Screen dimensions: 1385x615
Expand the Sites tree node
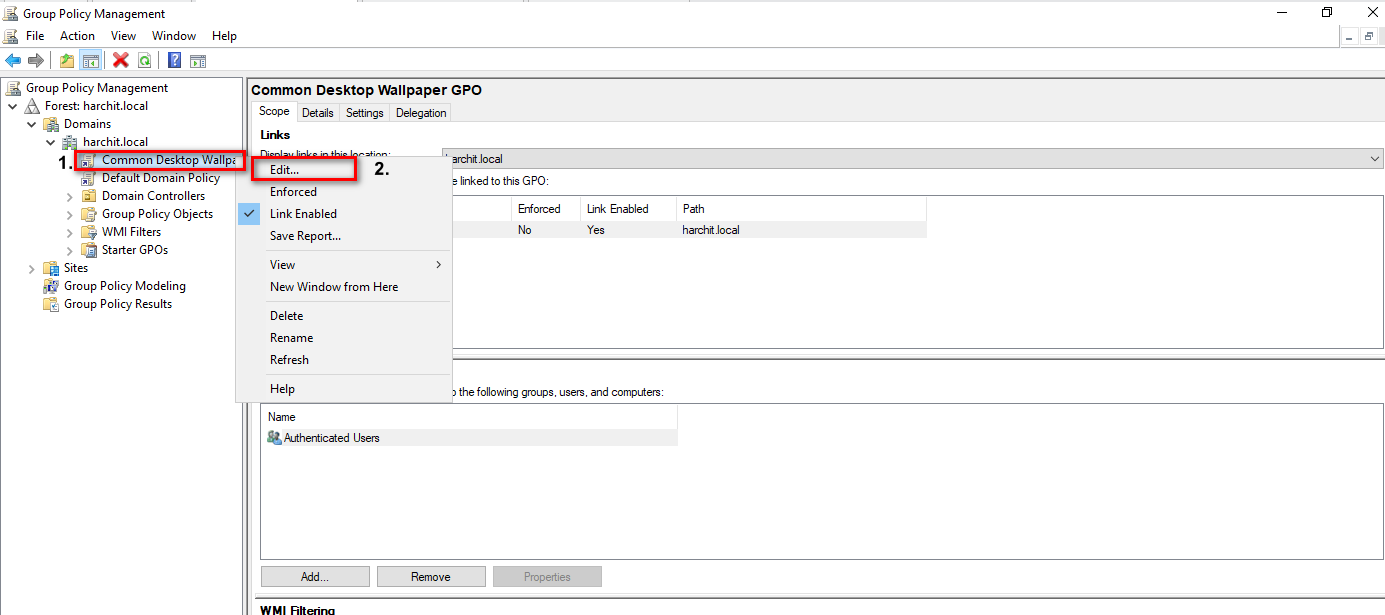[32, 268]
